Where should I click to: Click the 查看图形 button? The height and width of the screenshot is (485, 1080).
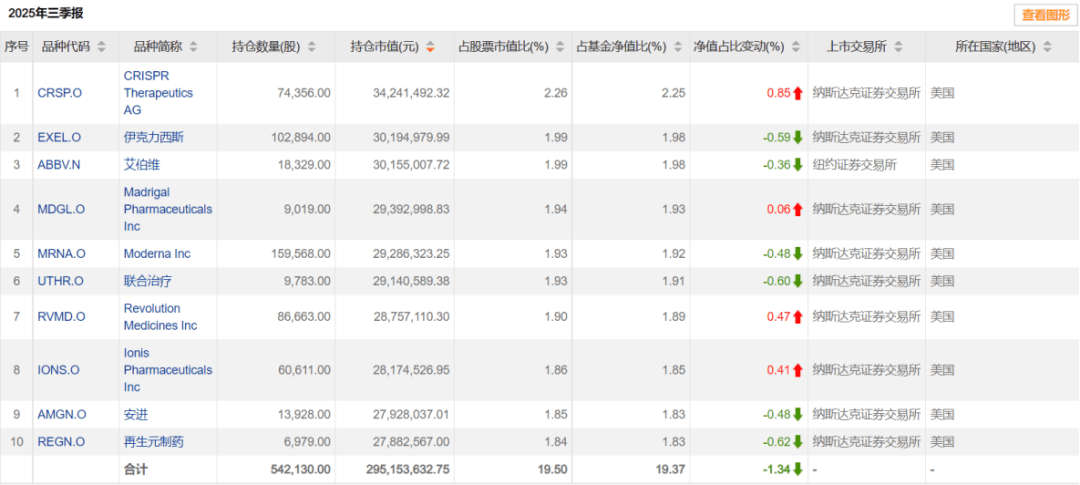coord(1045,14)
